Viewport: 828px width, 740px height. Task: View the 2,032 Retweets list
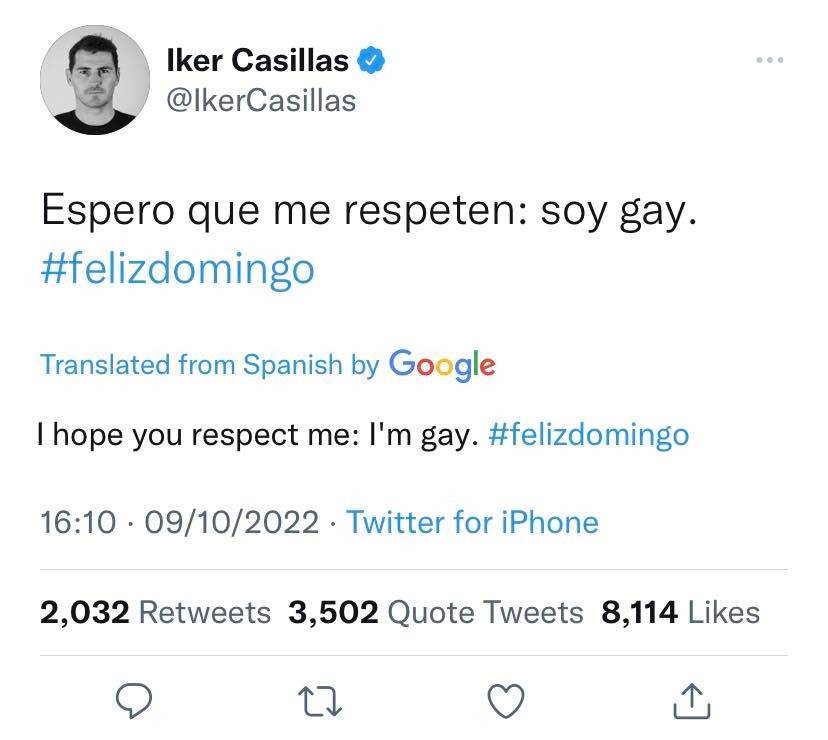click(155, 612)
